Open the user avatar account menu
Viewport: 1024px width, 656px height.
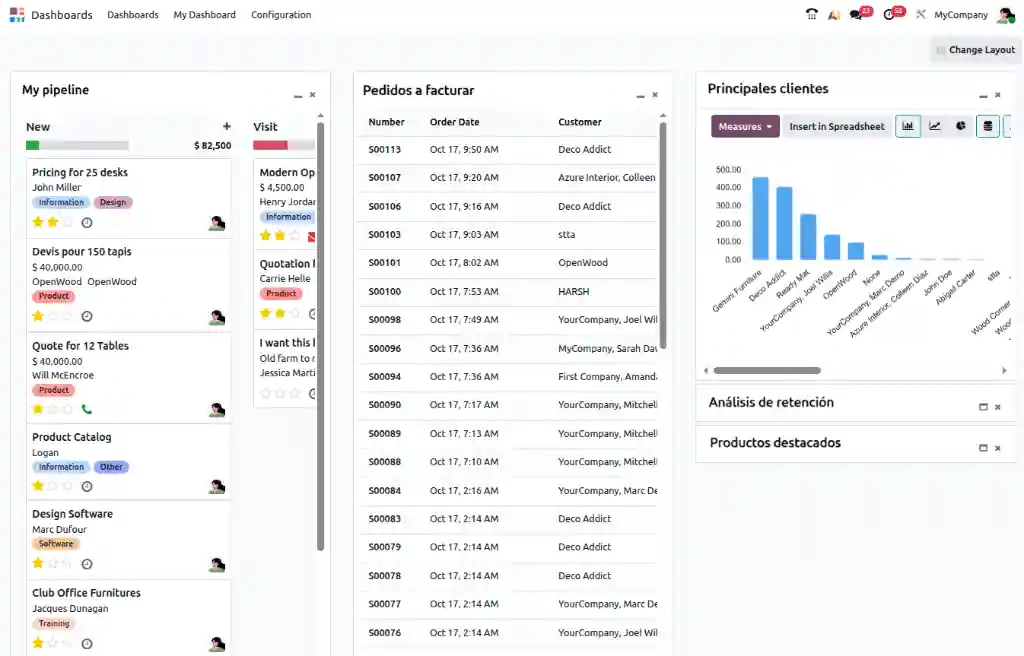1006,14
